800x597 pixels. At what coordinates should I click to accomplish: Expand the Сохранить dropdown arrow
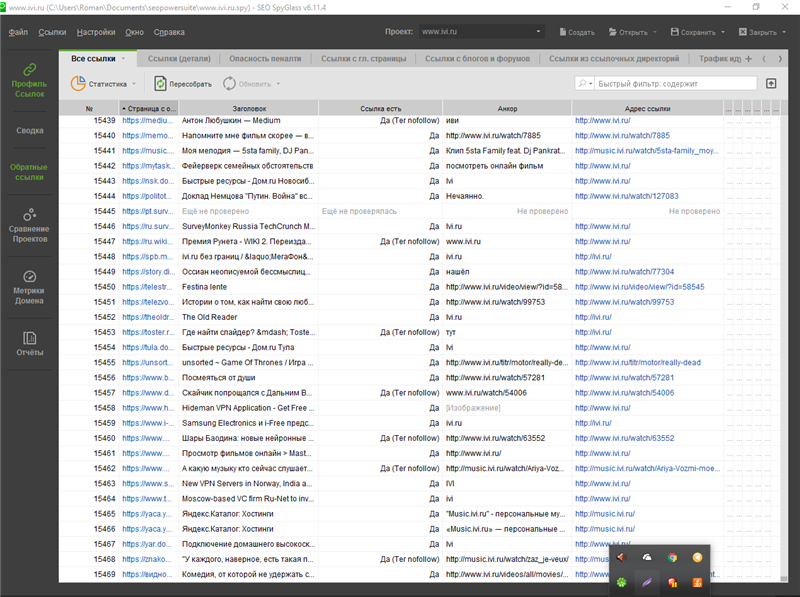point(722,32)
